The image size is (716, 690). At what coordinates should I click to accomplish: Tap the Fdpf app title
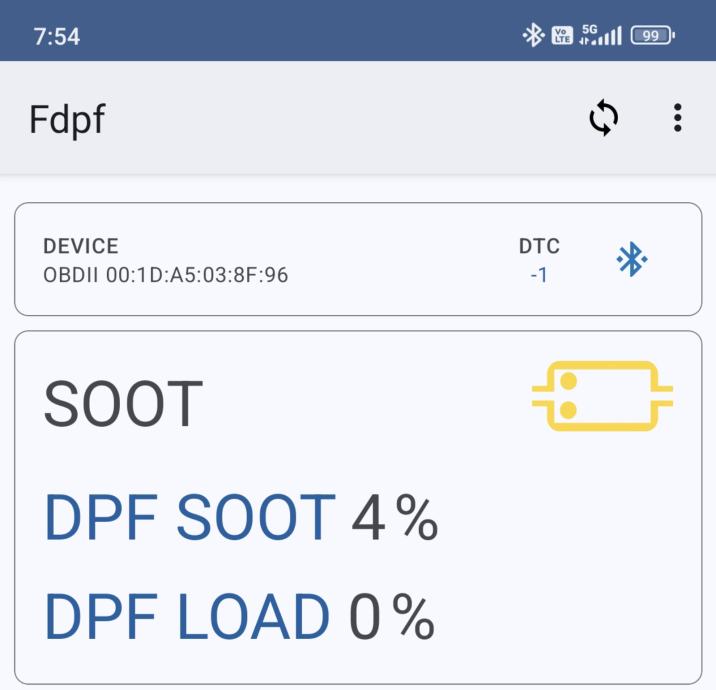(67, 120)
